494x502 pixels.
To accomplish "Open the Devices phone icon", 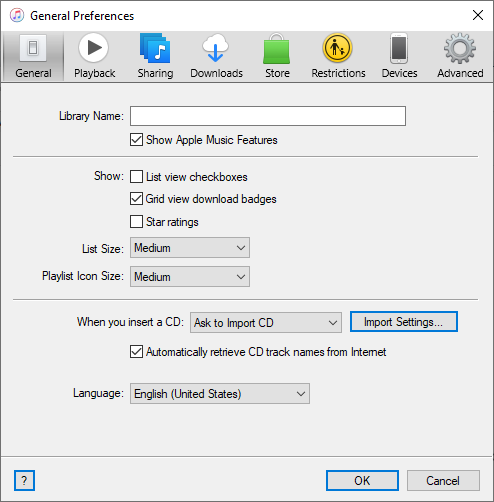I will click(399, 48).
